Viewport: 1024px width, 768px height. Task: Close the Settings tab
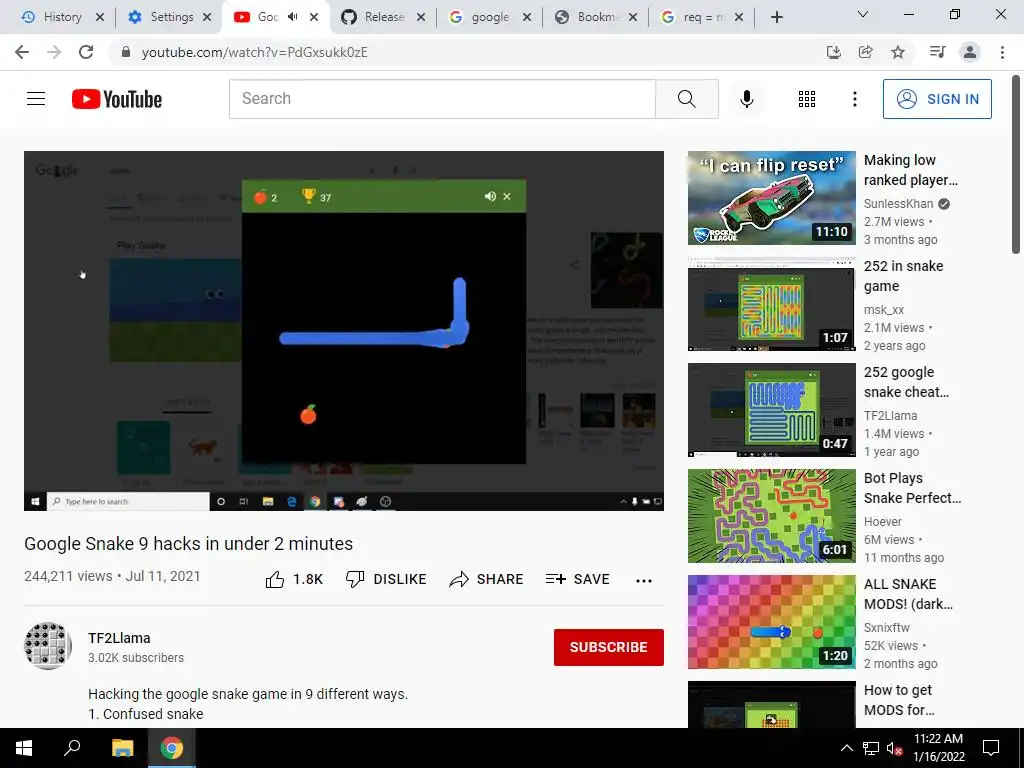[x=207, y=17]
